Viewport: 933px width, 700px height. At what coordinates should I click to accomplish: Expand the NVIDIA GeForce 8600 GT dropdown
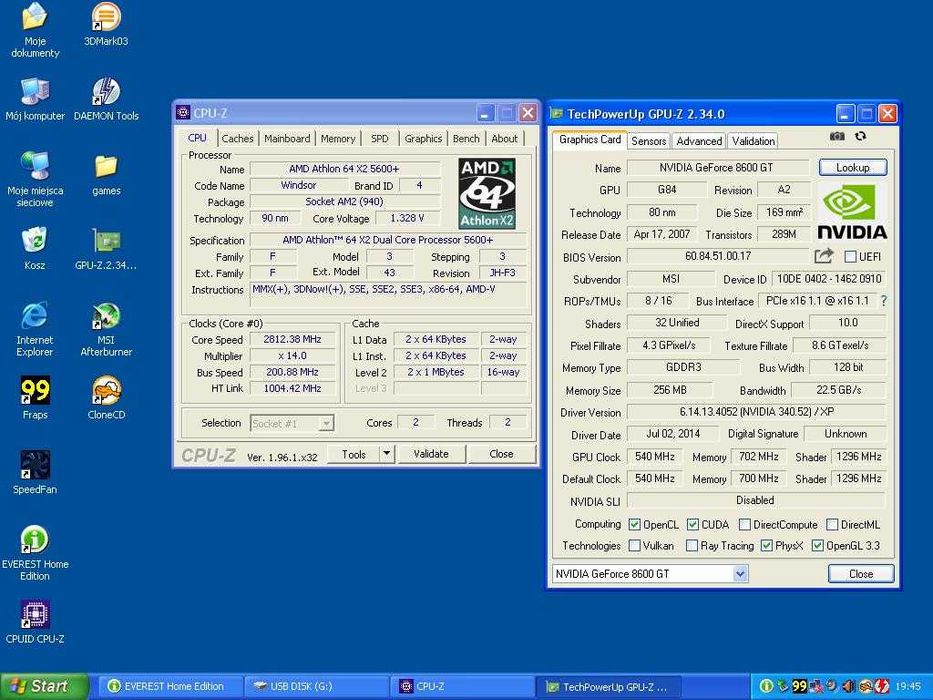pyautogui.click(x=740, y=574)
